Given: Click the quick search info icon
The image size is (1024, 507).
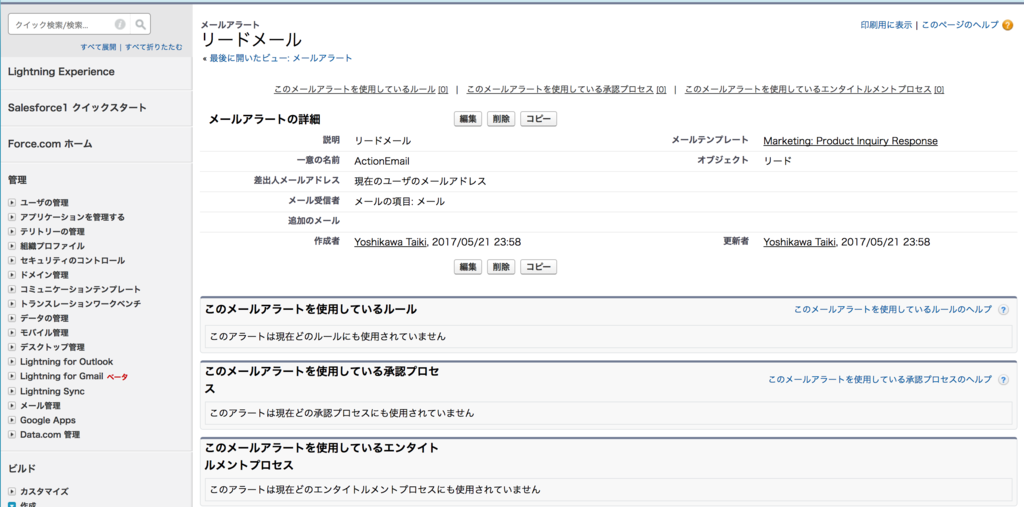Looking at the screenshot, I should (120, 25).
